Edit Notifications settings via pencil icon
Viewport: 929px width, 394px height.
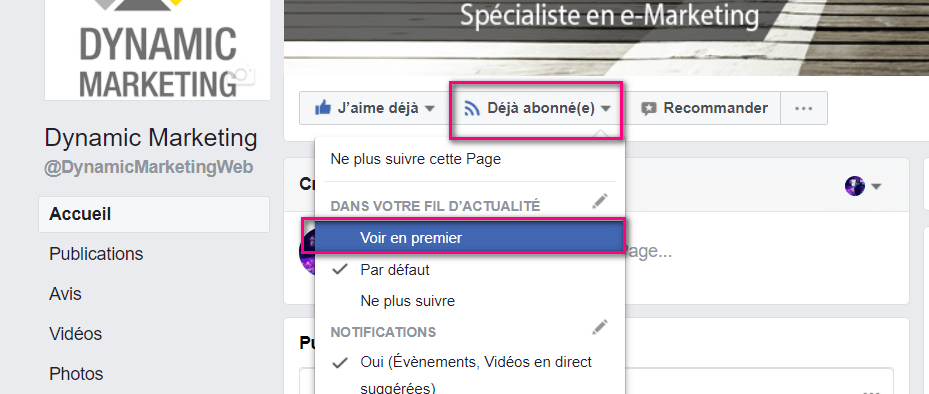tap(600, 328)
